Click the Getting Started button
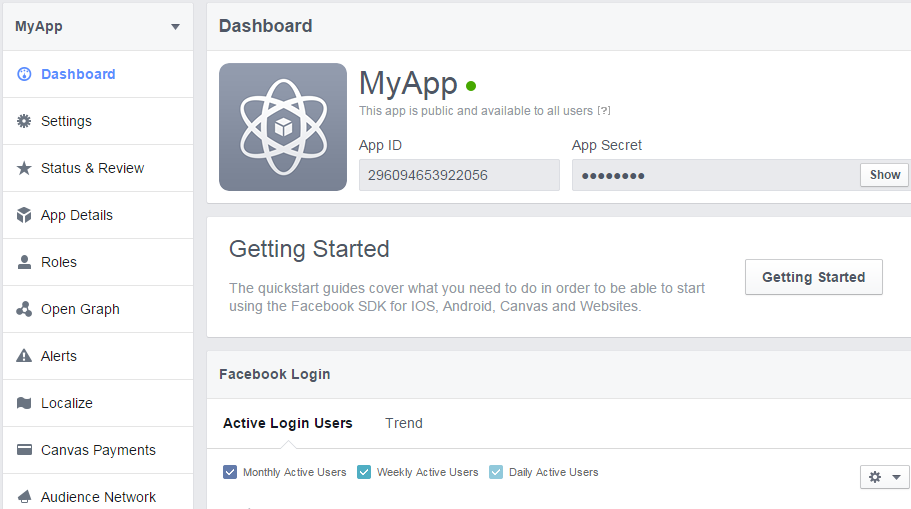911x509 pixels. click(x=813, y=277)
